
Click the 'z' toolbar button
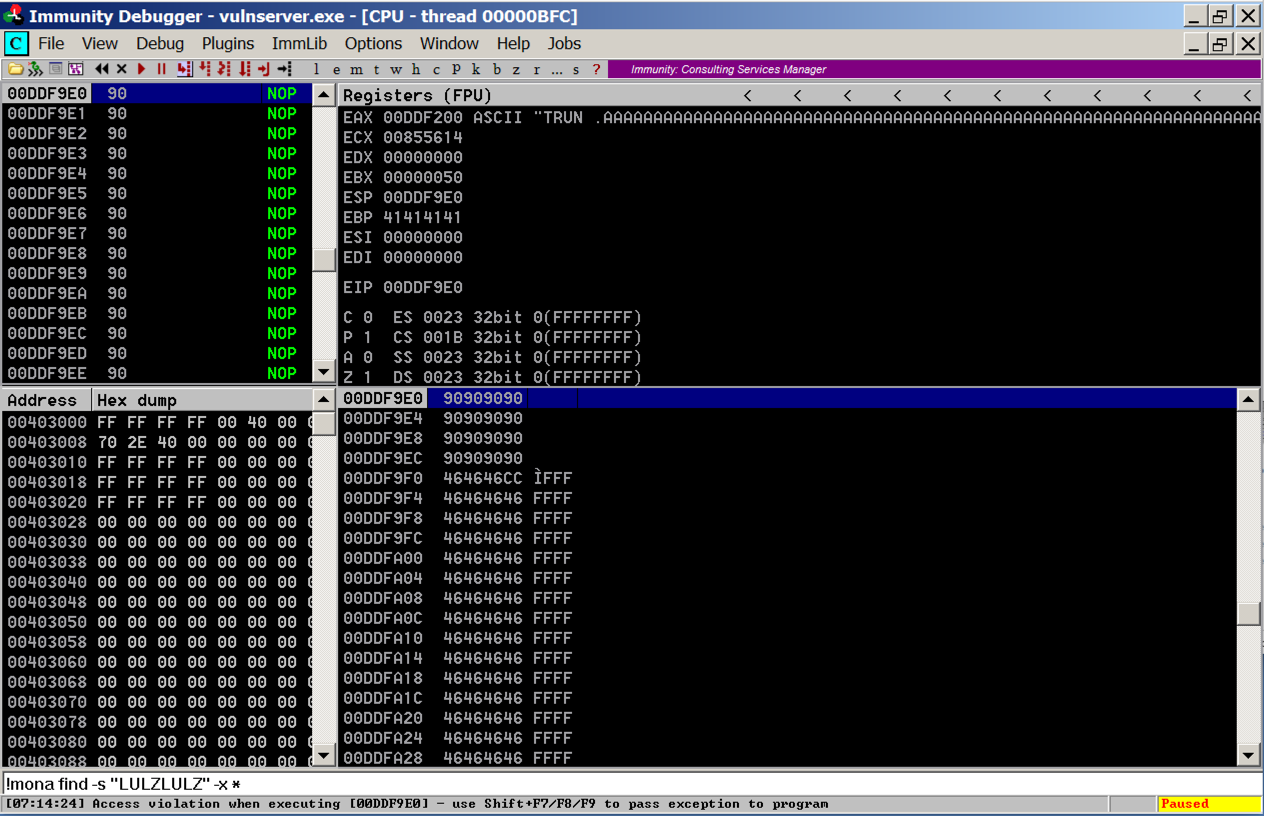516,69
